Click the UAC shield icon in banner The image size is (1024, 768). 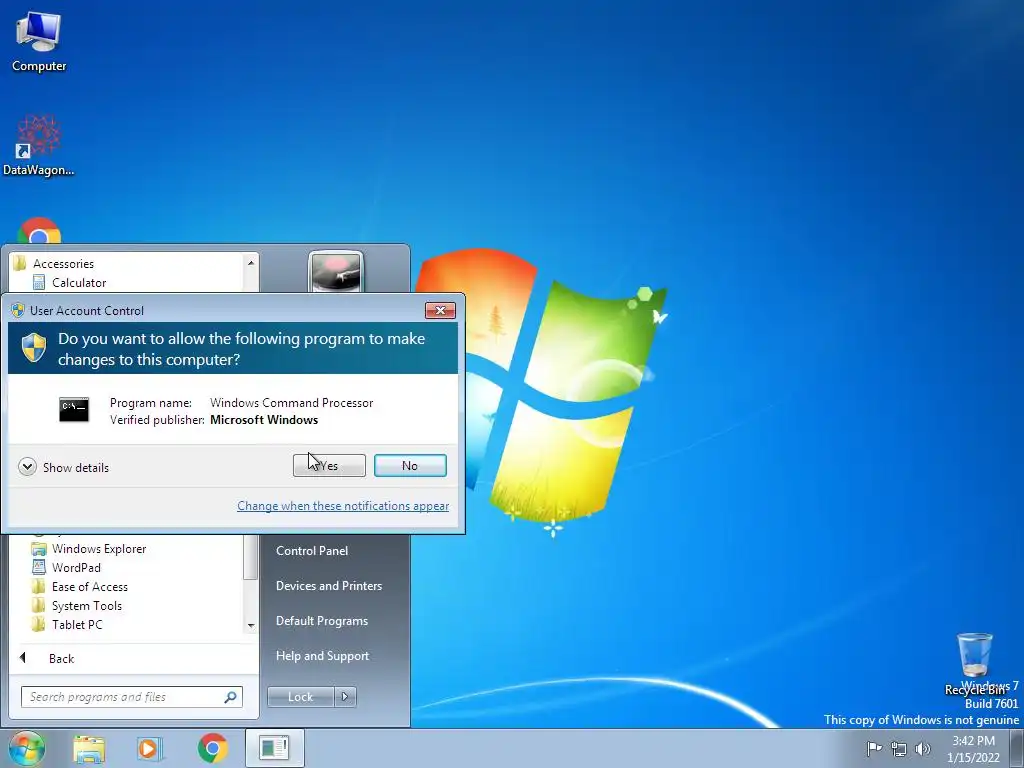(x=33, y=347)
